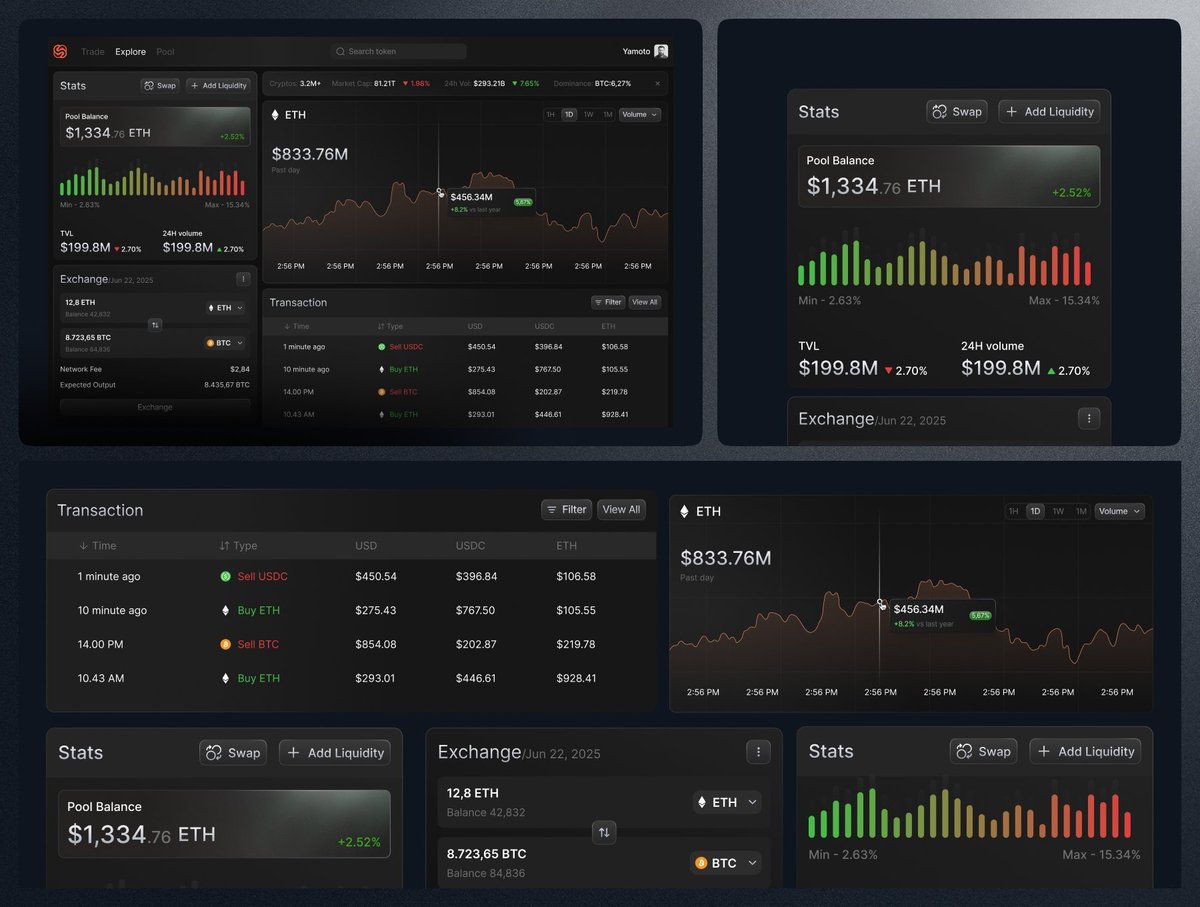Open the Volume dropdown on the enlarged ETH chart
1200x907 pixels.
(x=1119, y=511)
